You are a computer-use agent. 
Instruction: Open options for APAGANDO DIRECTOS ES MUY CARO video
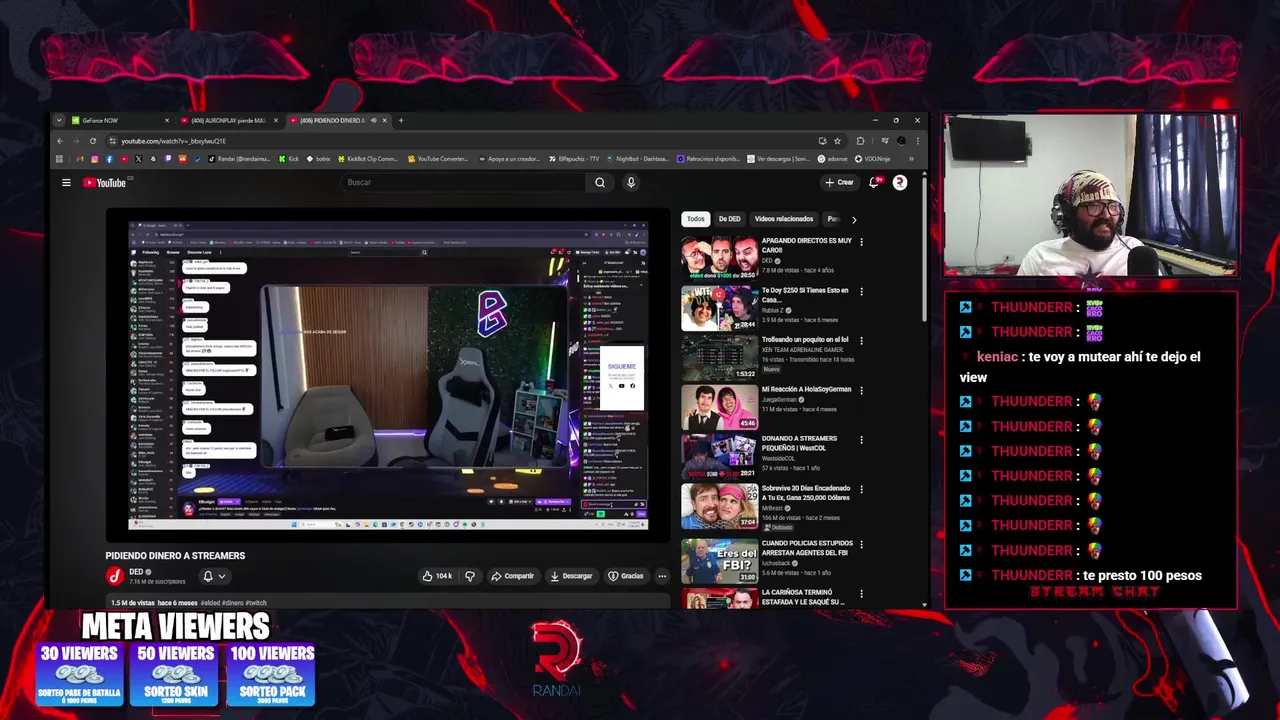pyautogui.click(x=861, y=242)
